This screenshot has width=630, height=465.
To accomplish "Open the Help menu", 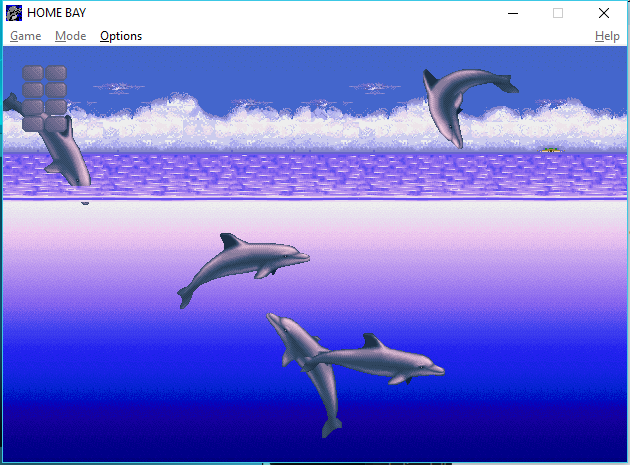I will pyautogui.click(x=607, y=36).
